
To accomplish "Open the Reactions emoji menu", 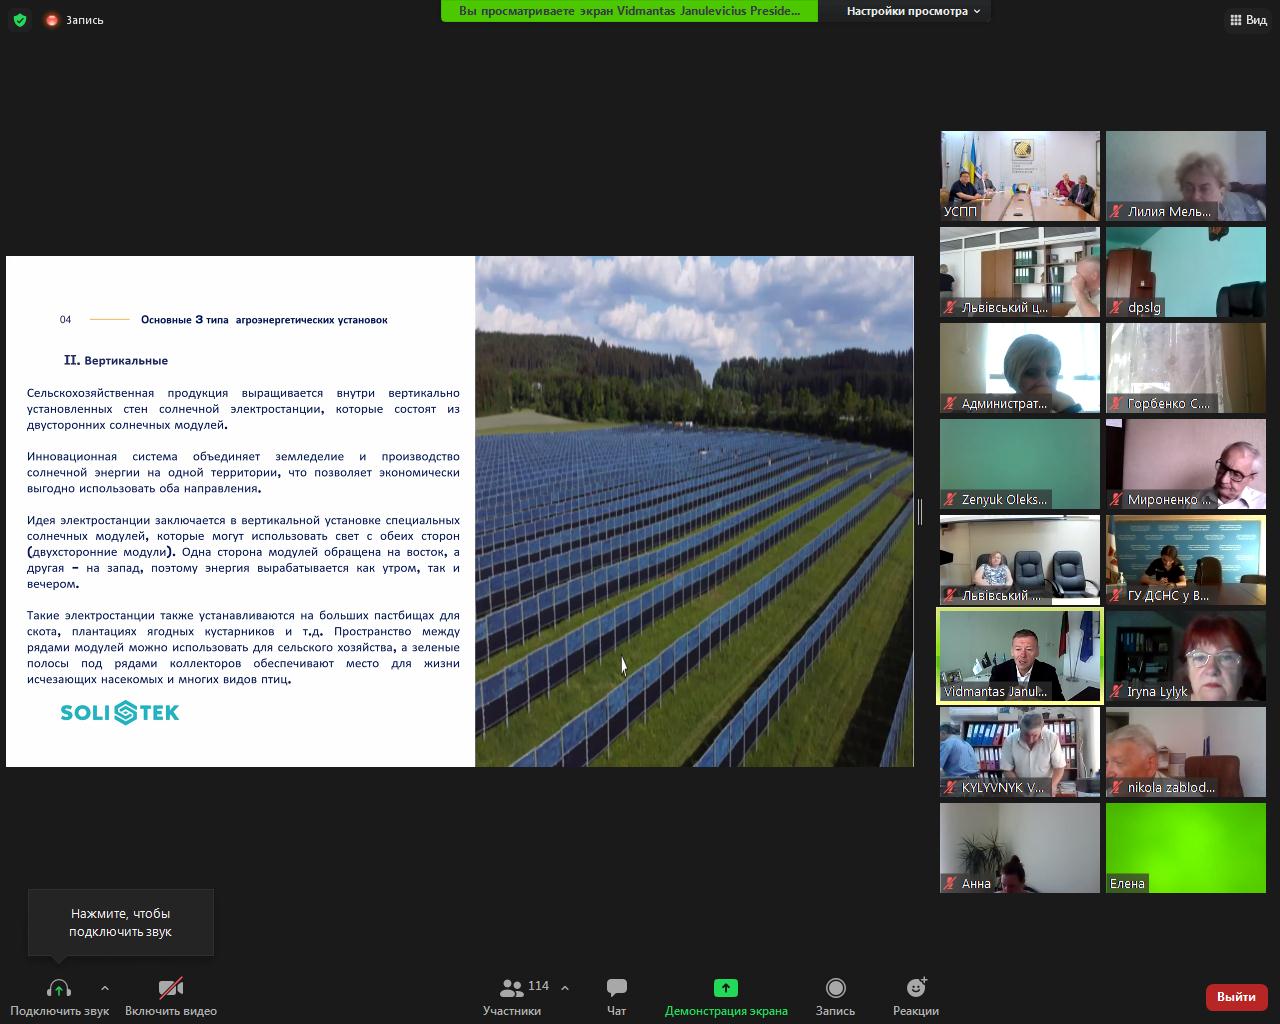I will 915,988.
